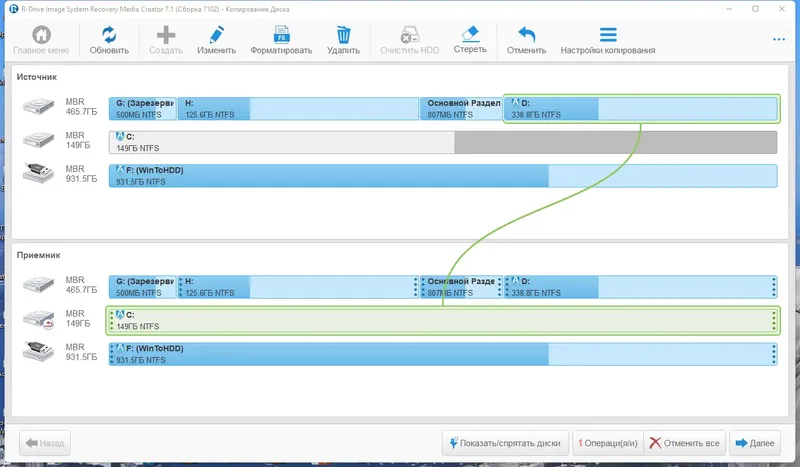This screenshot has height=467, width=800.
Task: Select source 931.5ГБ USB disk icon
Action: coord(39,173)
